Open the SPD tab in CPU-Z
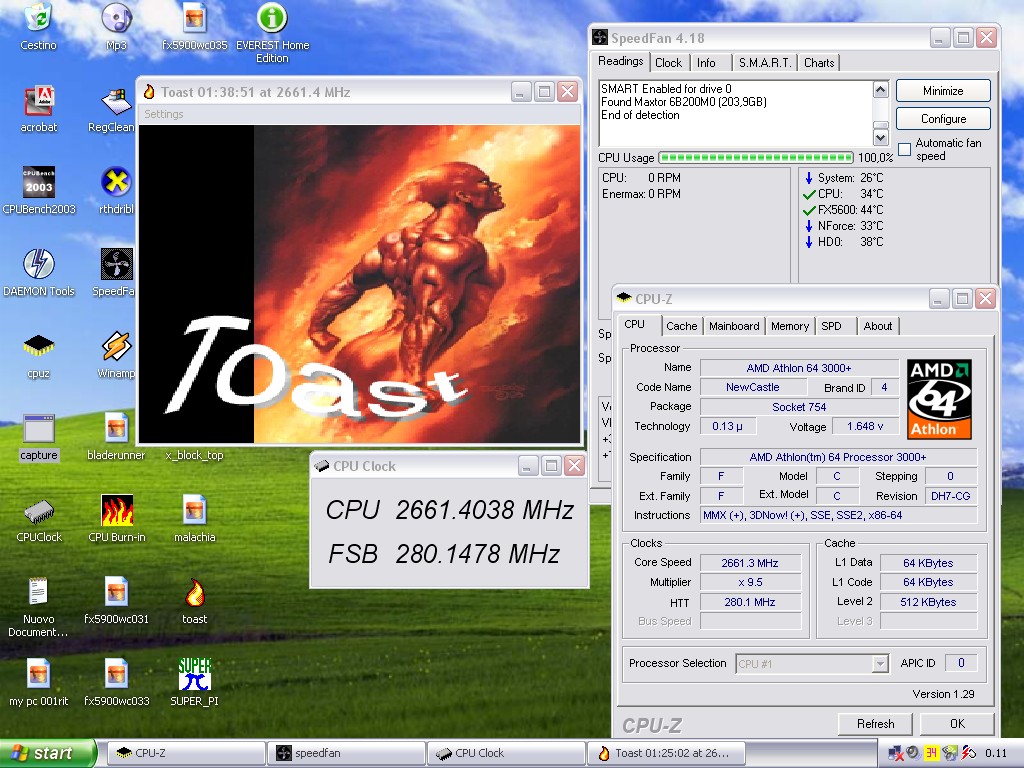Viewport: 1024px width, 768px height. [831, 326]
